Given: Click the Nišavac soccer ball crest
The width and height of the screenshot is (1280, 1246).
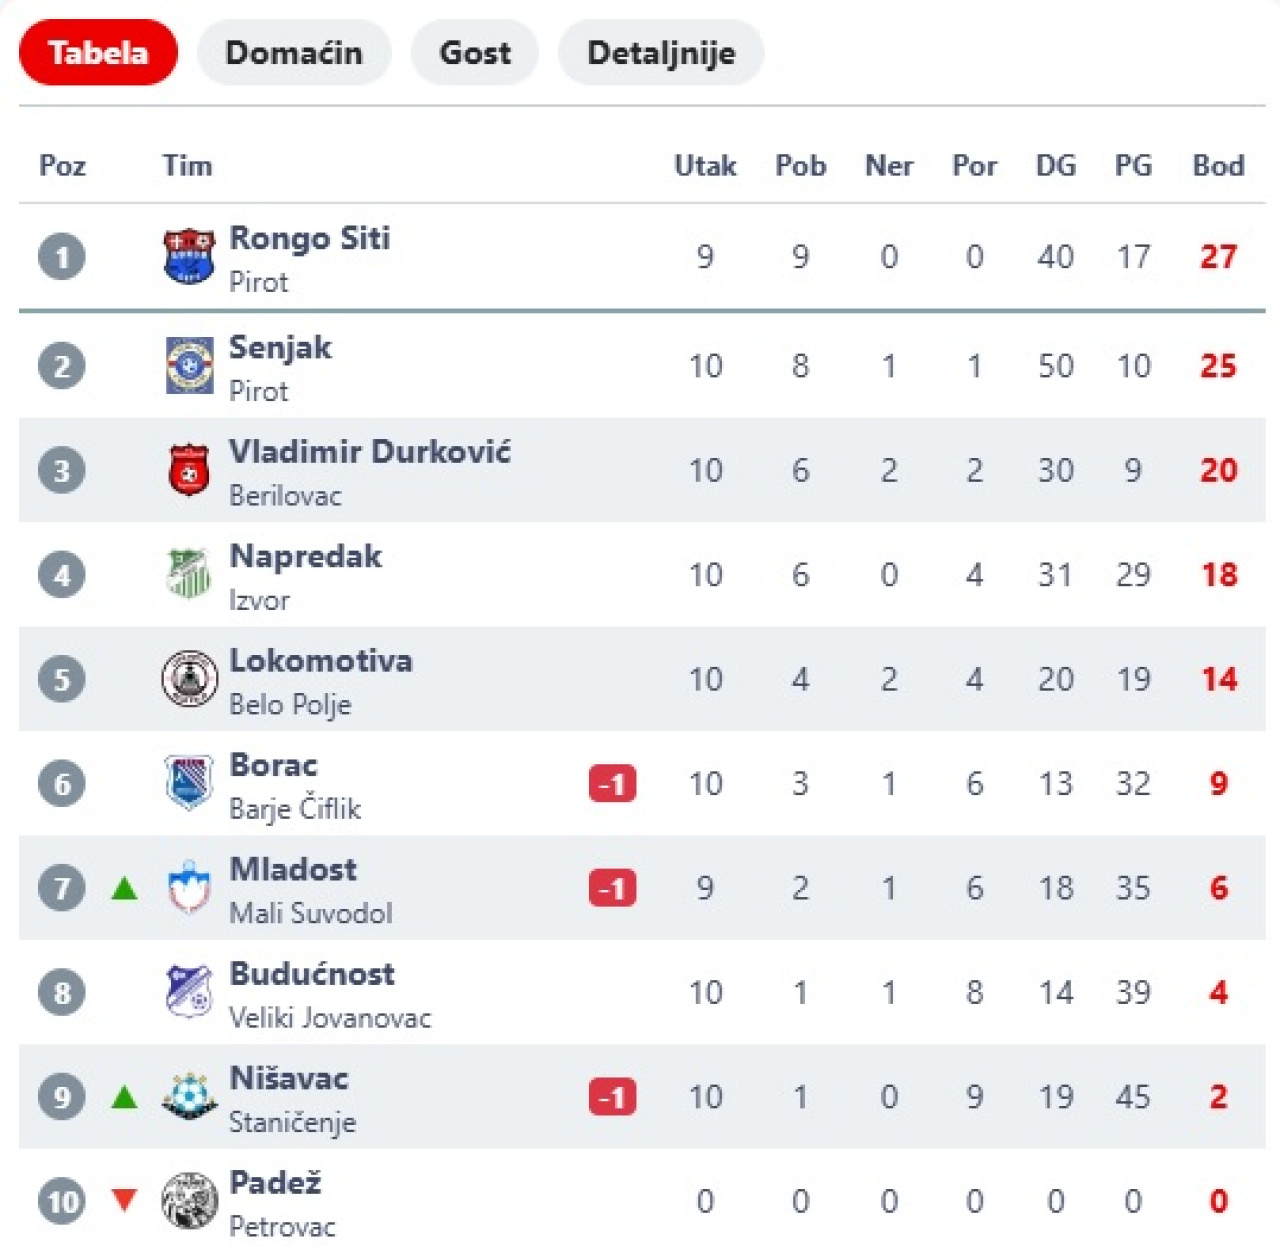Looking at the screenshot, I should pos(189,1096).
